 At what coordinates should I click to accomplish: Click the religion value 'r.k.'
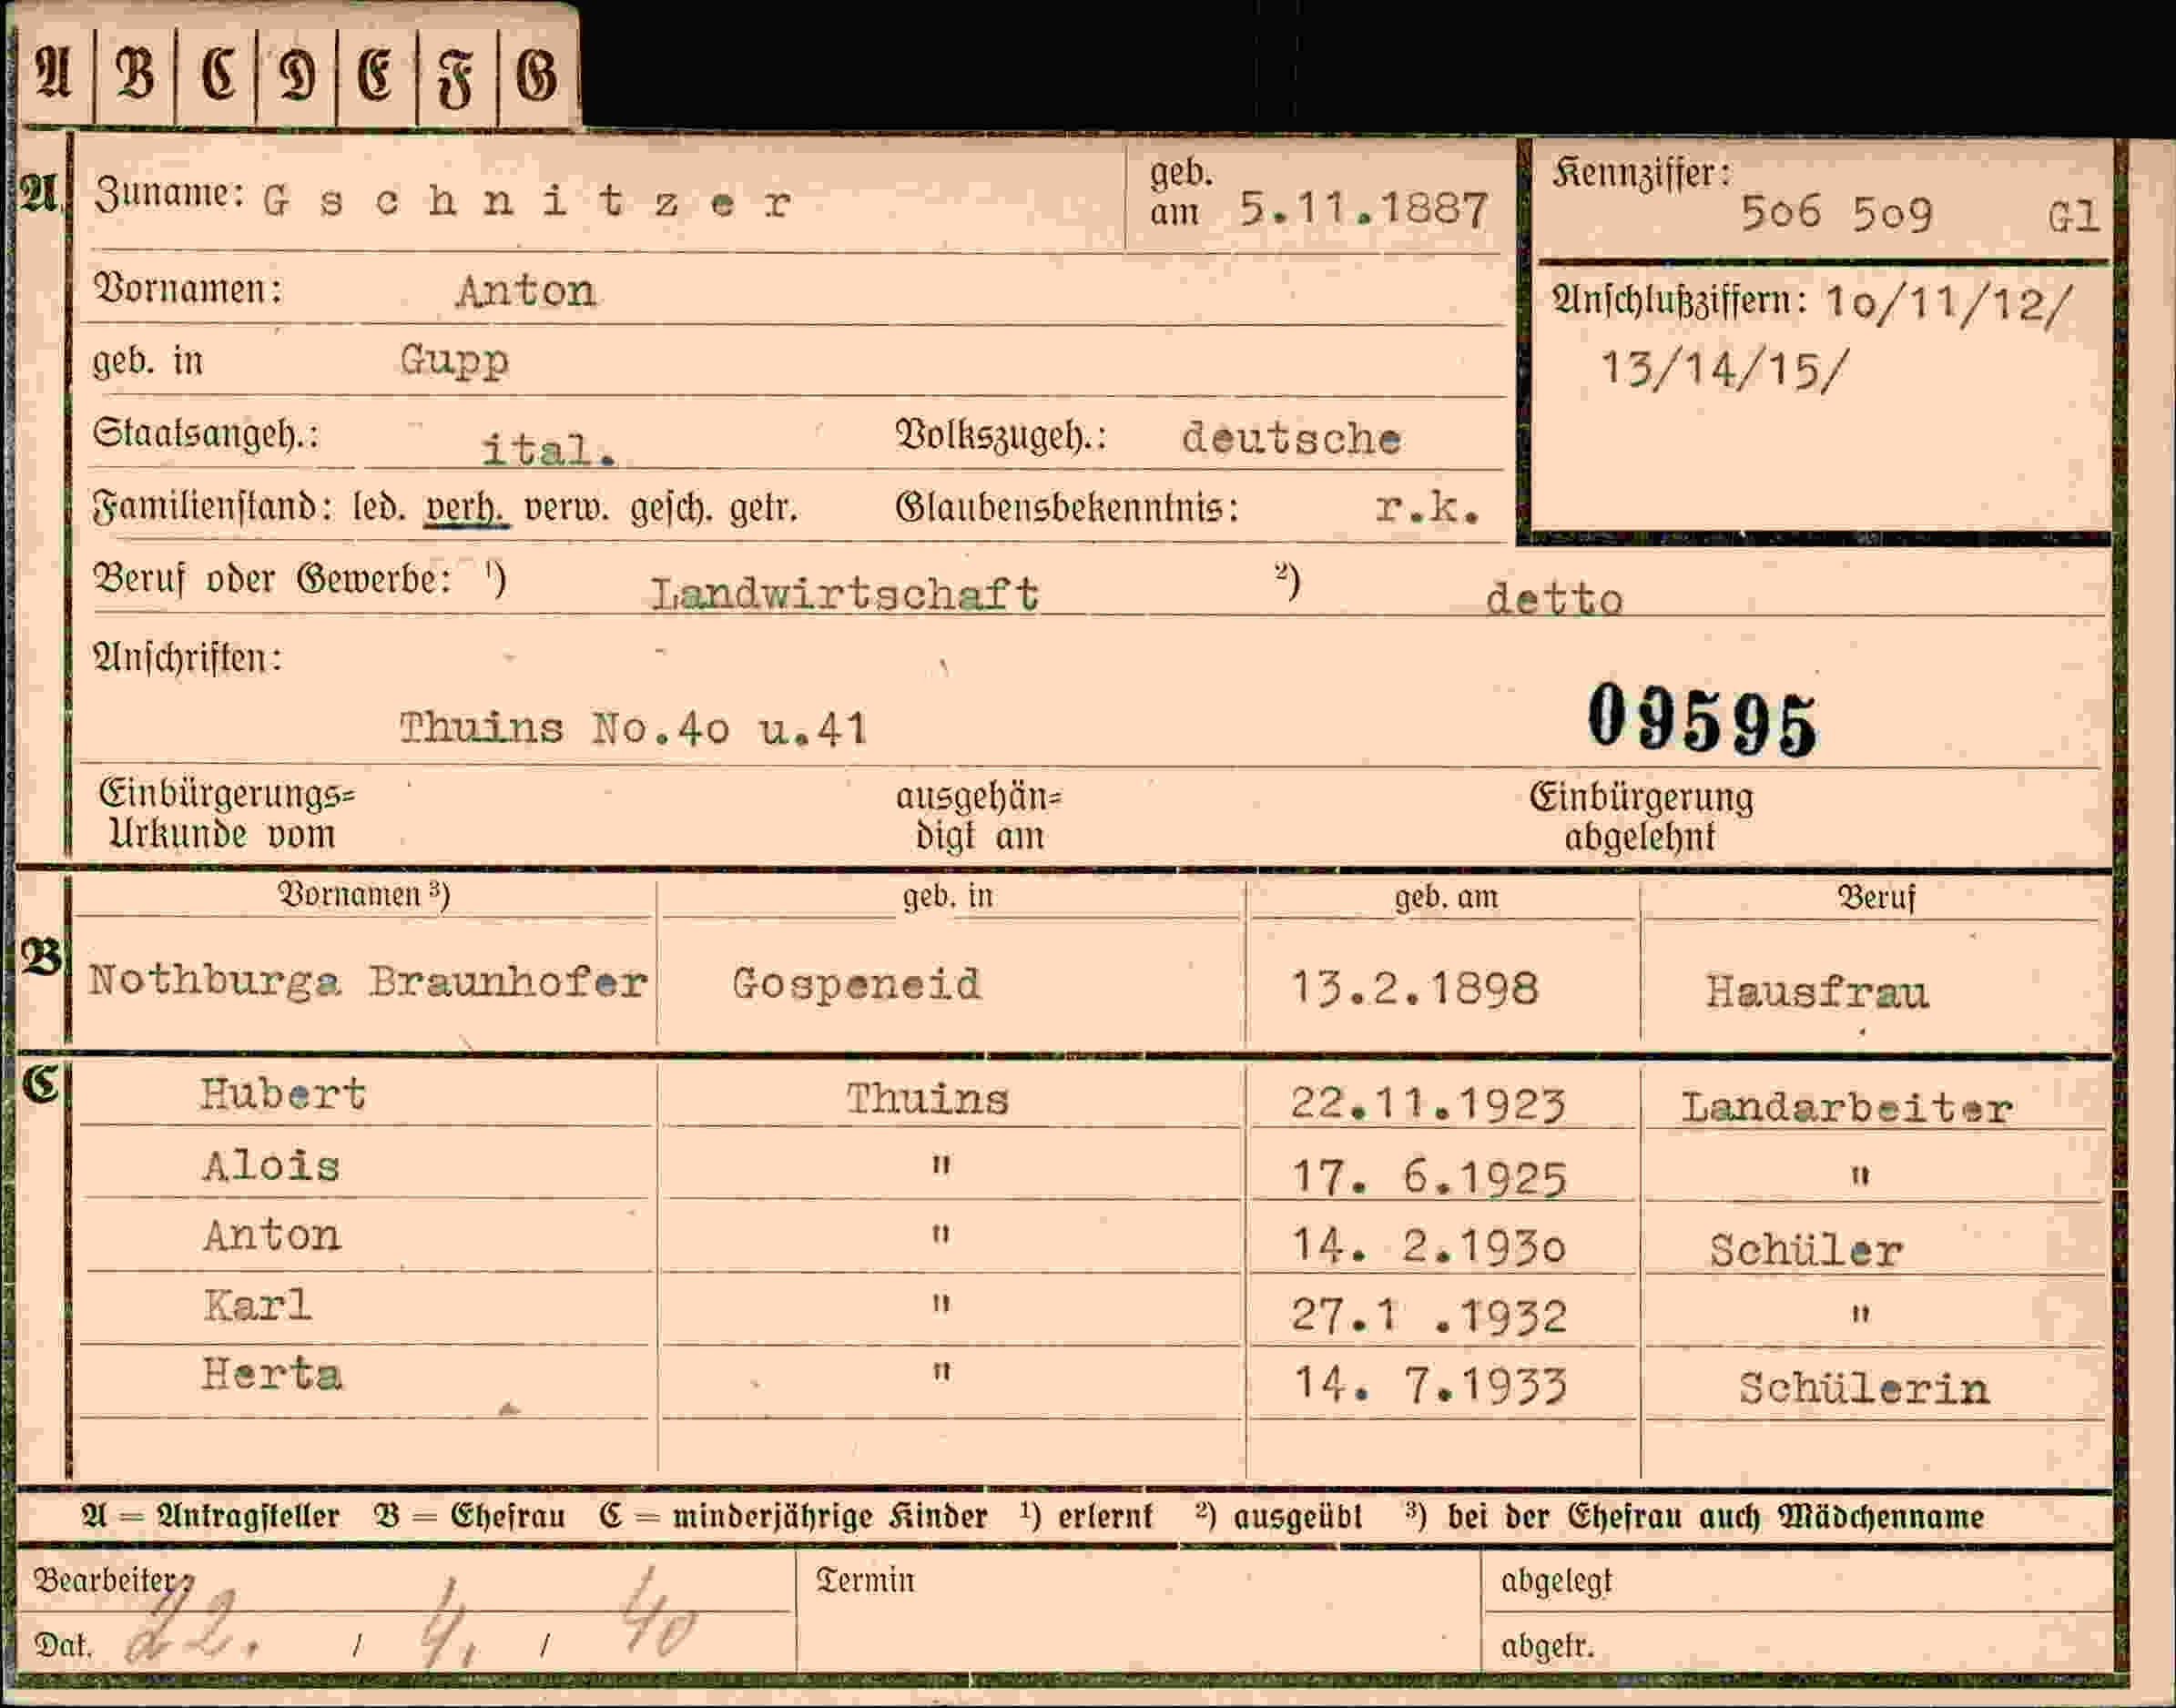point(1427,508)
